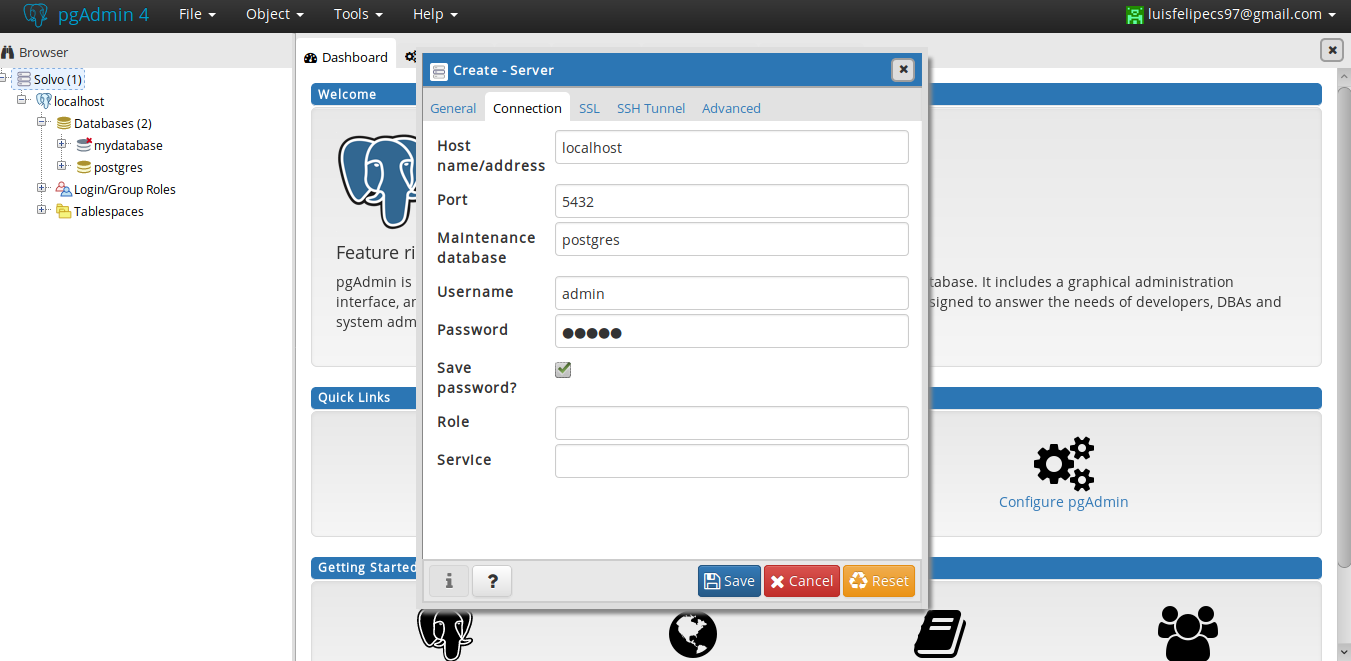The image size is (1351, 661).
Task: Close the Create - Server dialog
Action: [x=903, y=69]
